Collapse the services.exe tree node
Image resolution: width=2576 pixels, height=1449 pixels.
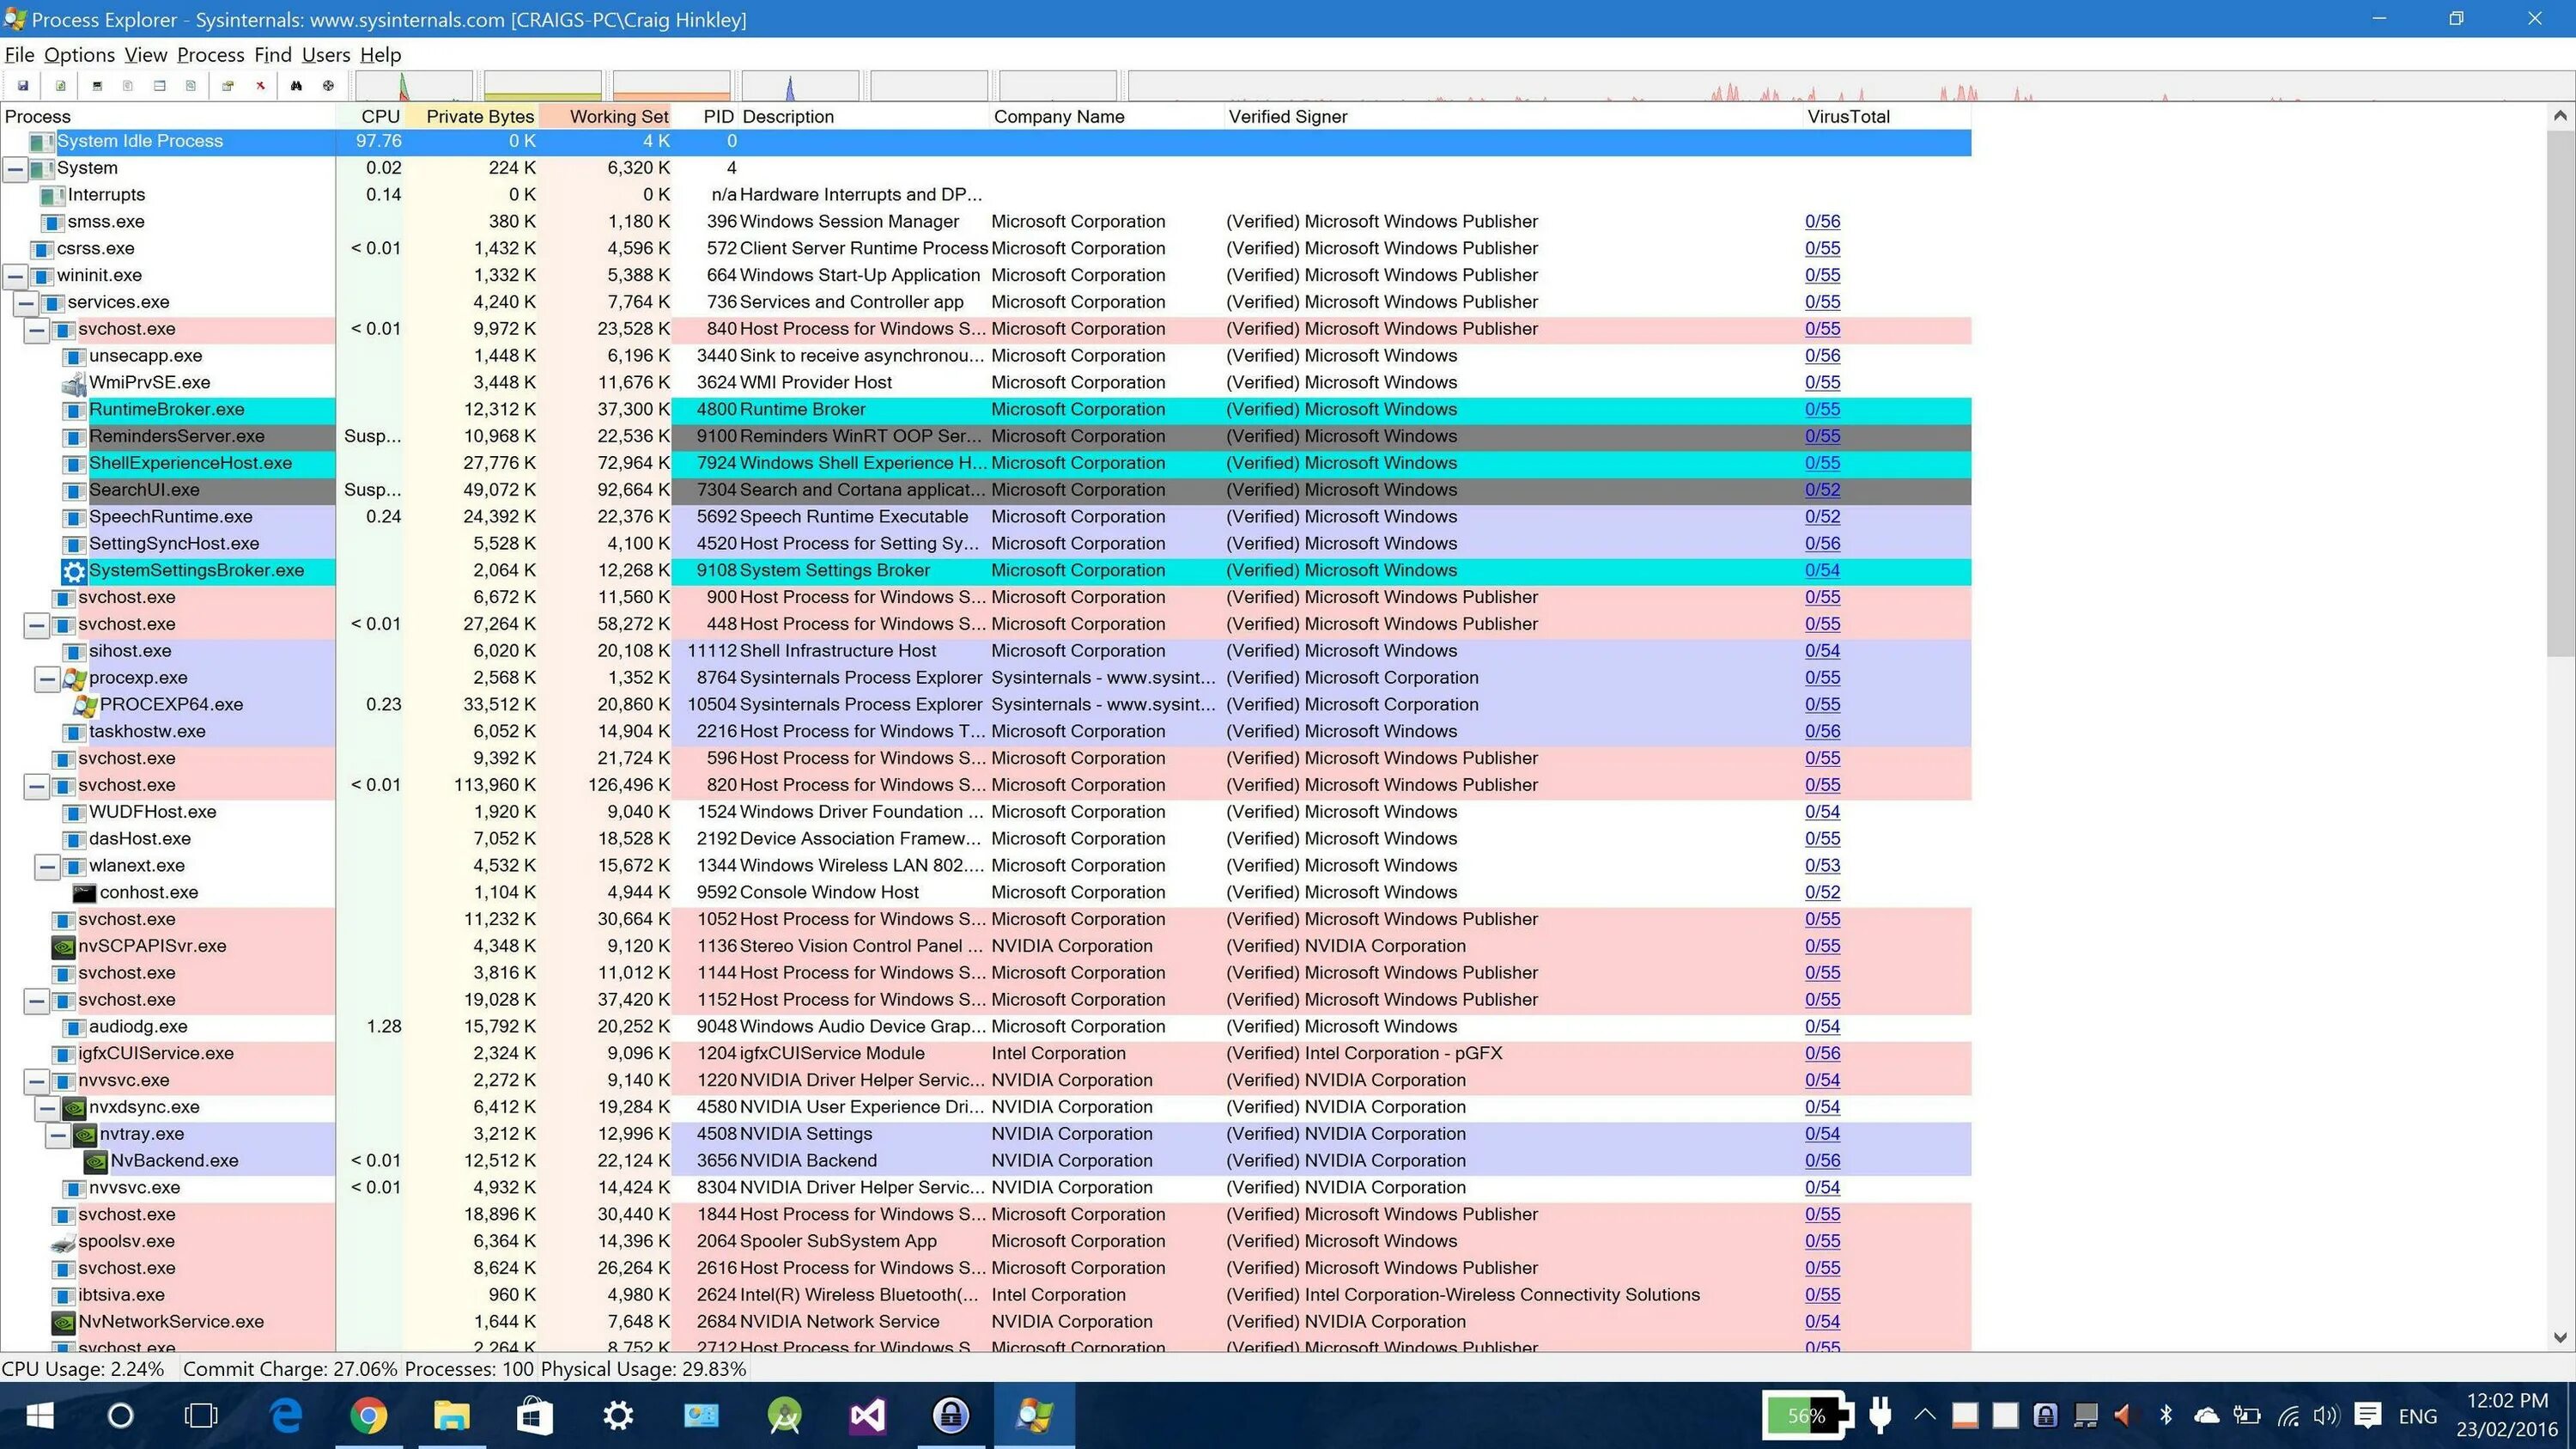26,303
